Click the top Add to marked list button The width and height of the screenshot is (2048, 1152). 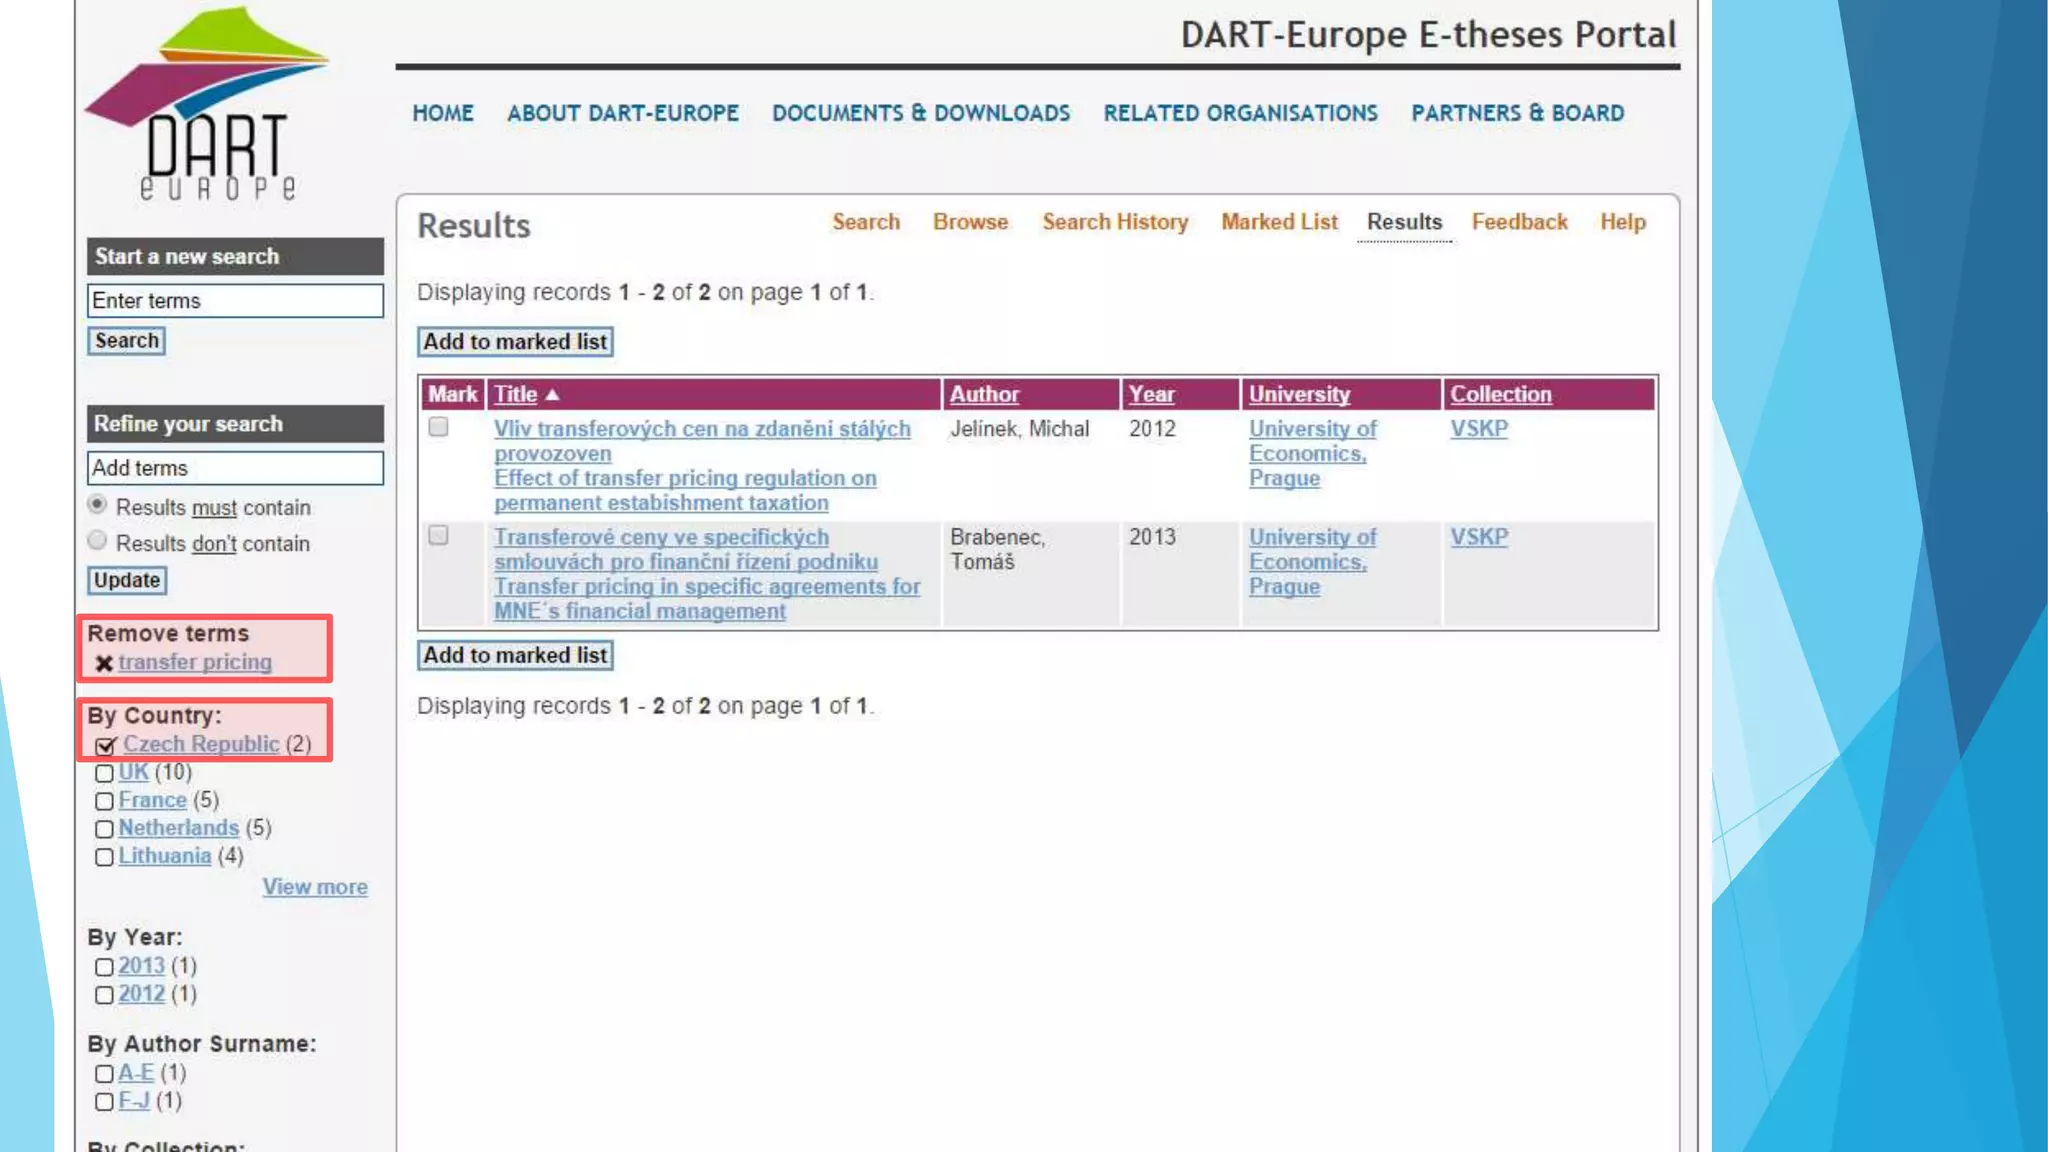click(515, 342)
